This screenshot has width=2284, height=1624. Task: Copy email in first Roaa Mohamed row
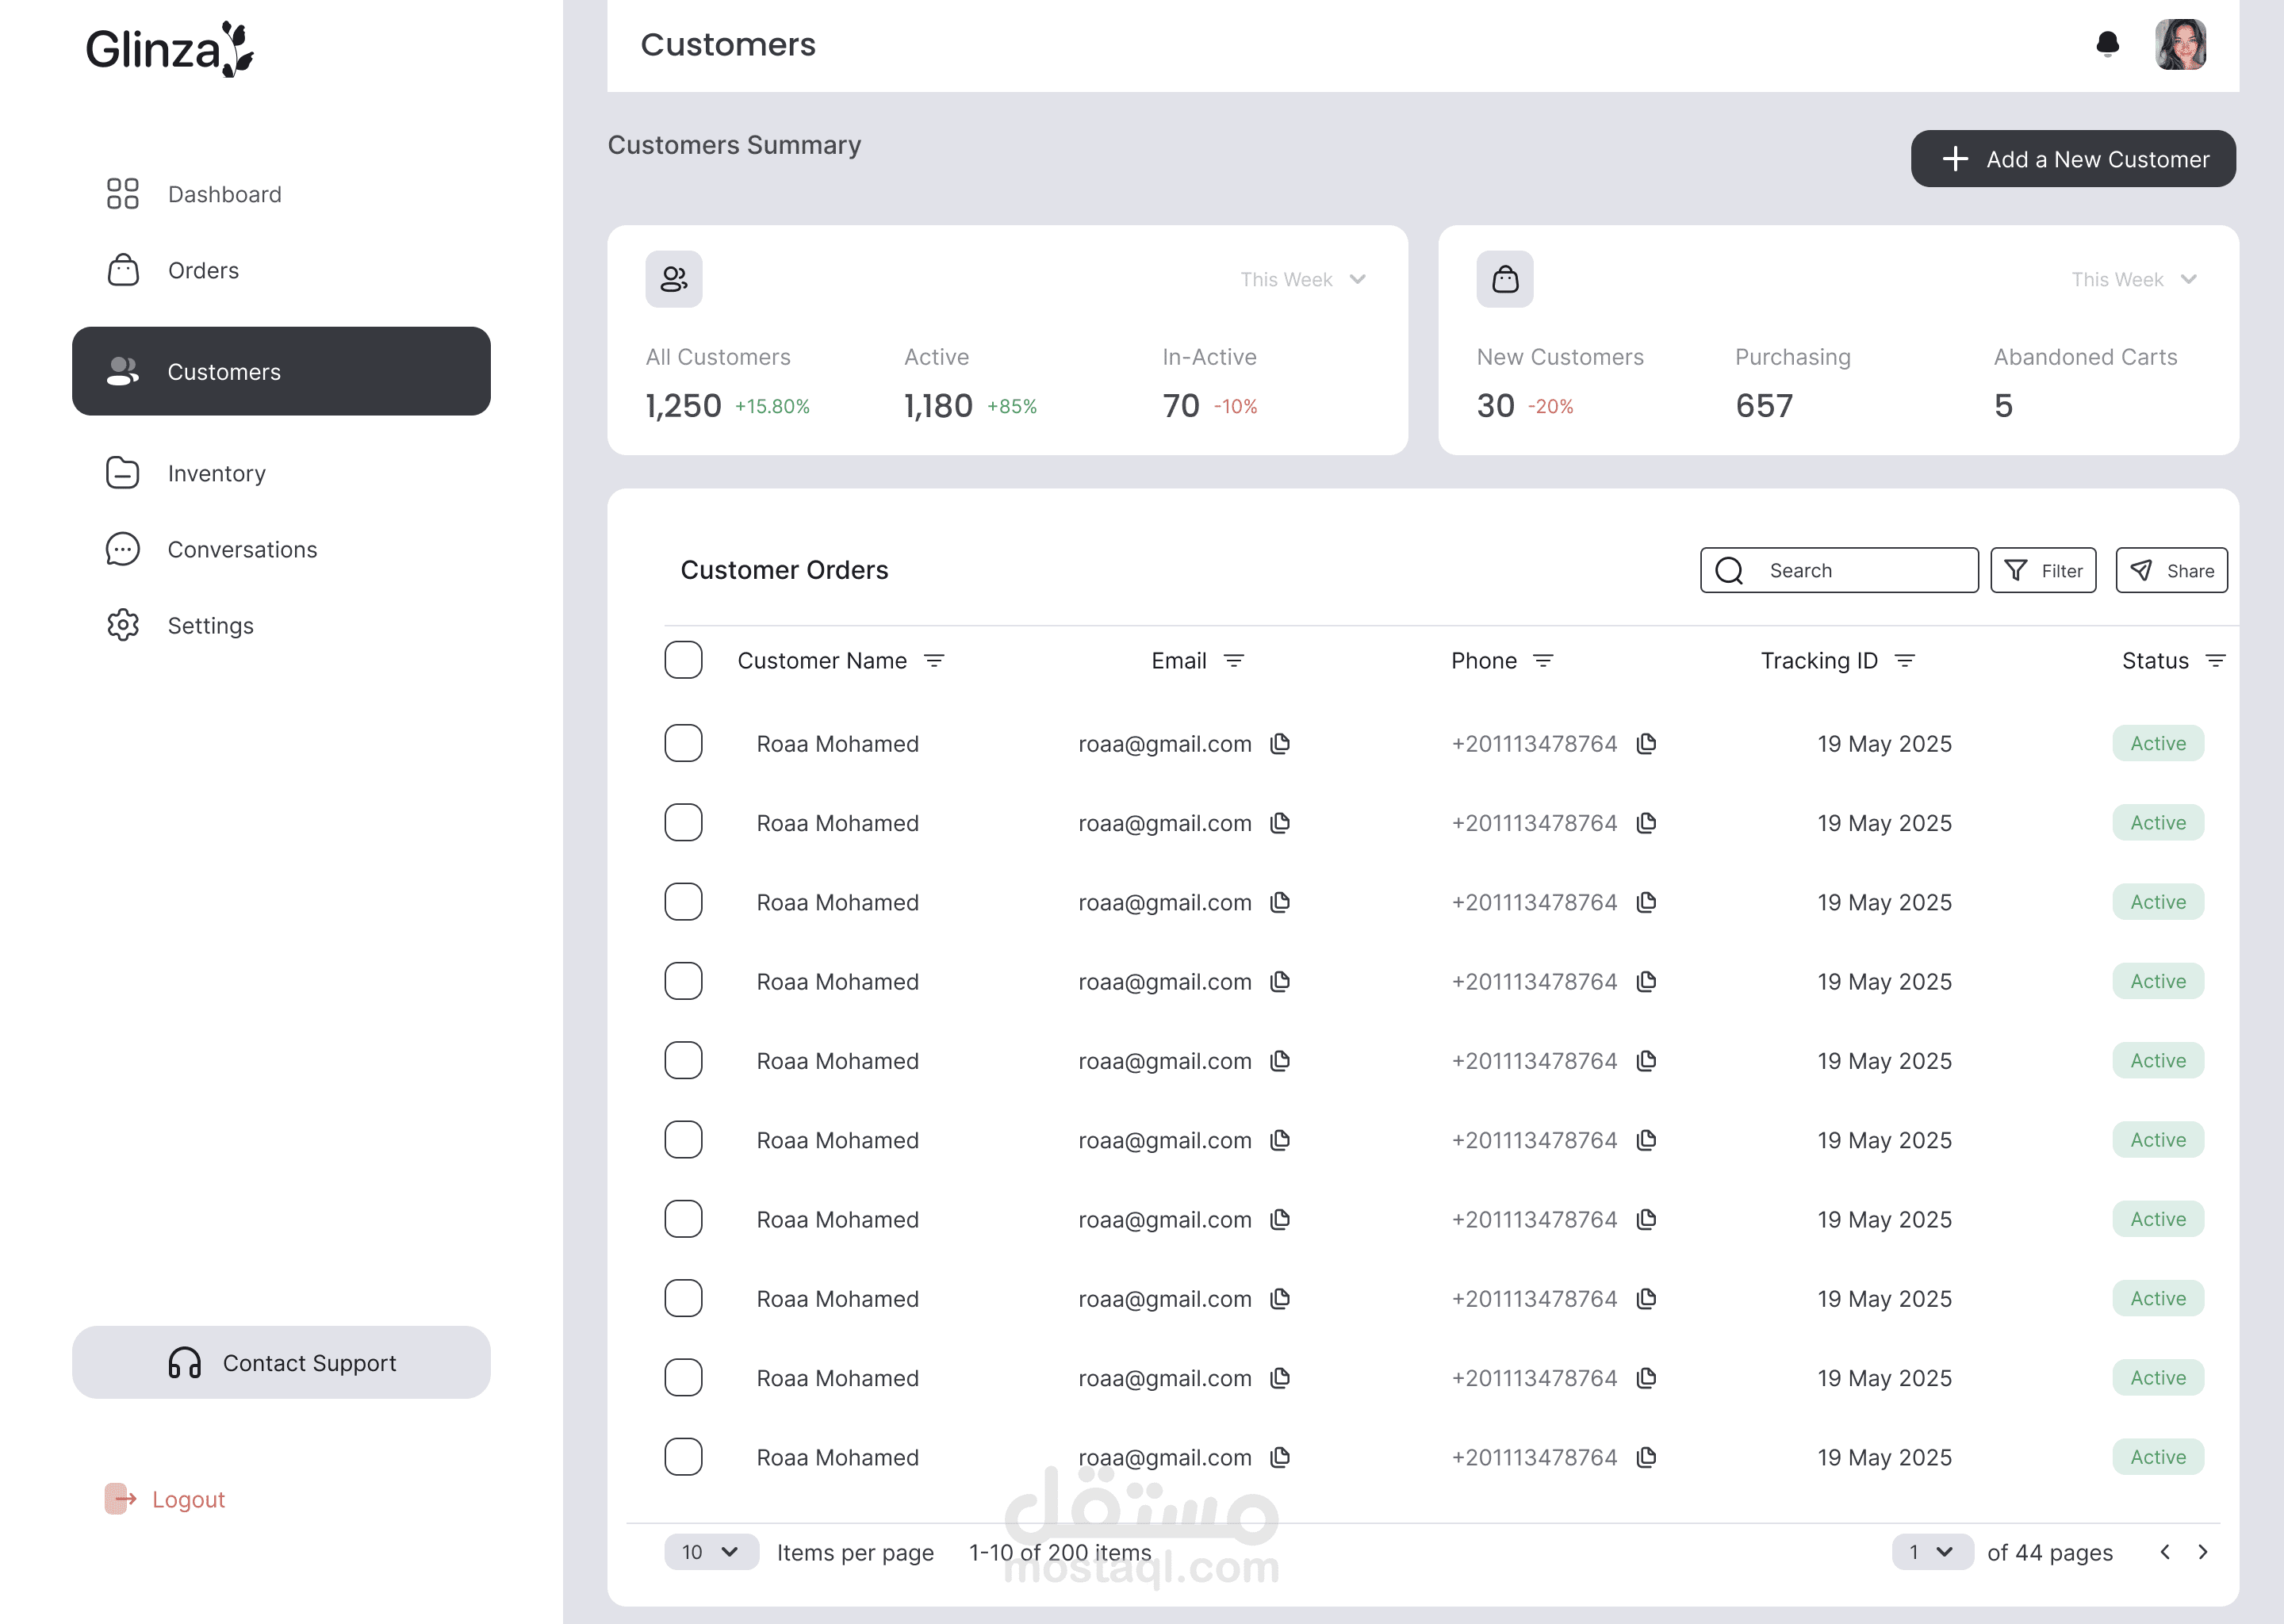pos(1279,743)
